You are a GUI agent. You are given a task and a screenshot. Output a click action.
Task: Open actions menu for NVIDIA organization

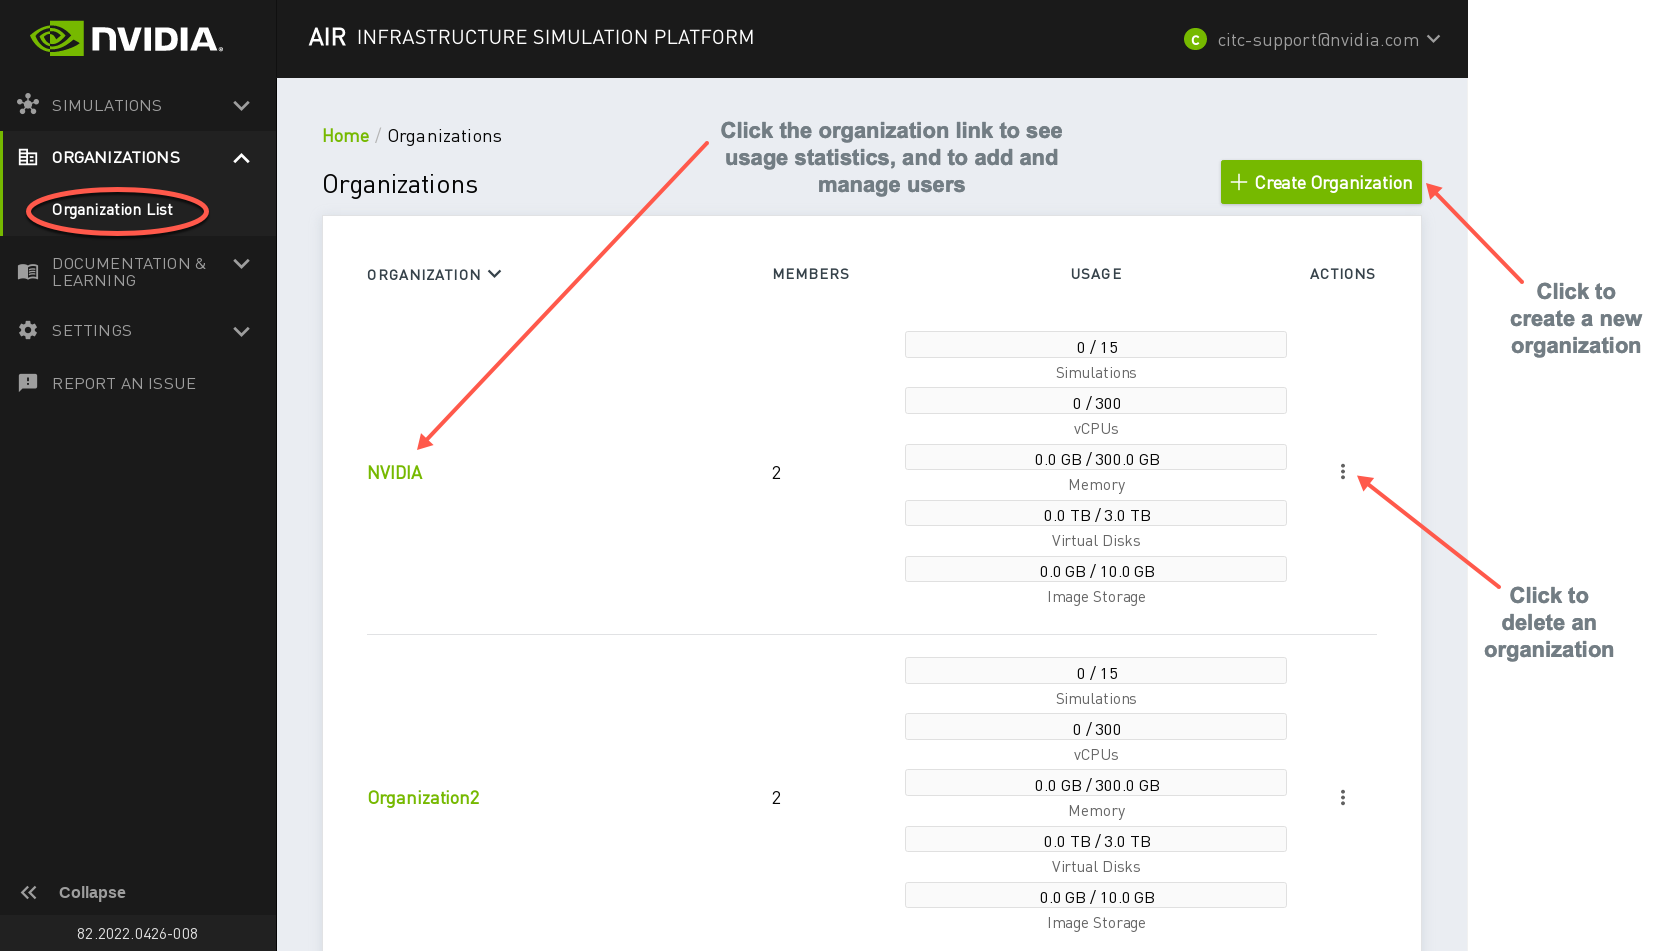click(x=1342, y=472)
